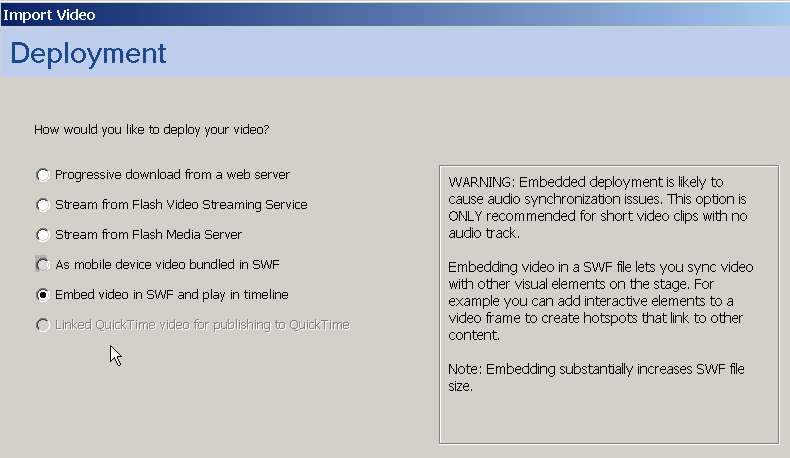
Task: Choose Stream from Flash Video Streaming Service radio
Action: click(43, 205)
